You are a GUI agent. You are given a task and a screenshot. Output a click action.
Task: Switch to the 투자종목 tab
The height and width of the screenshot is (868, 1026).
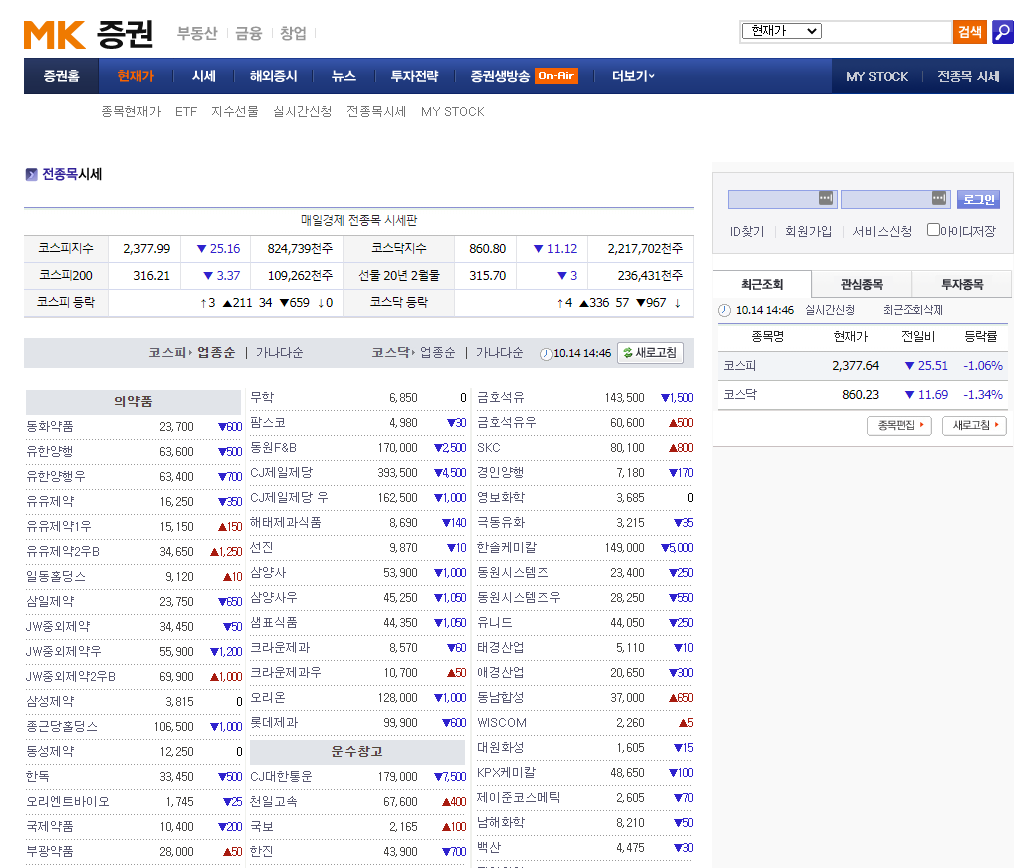click(962, 285)
